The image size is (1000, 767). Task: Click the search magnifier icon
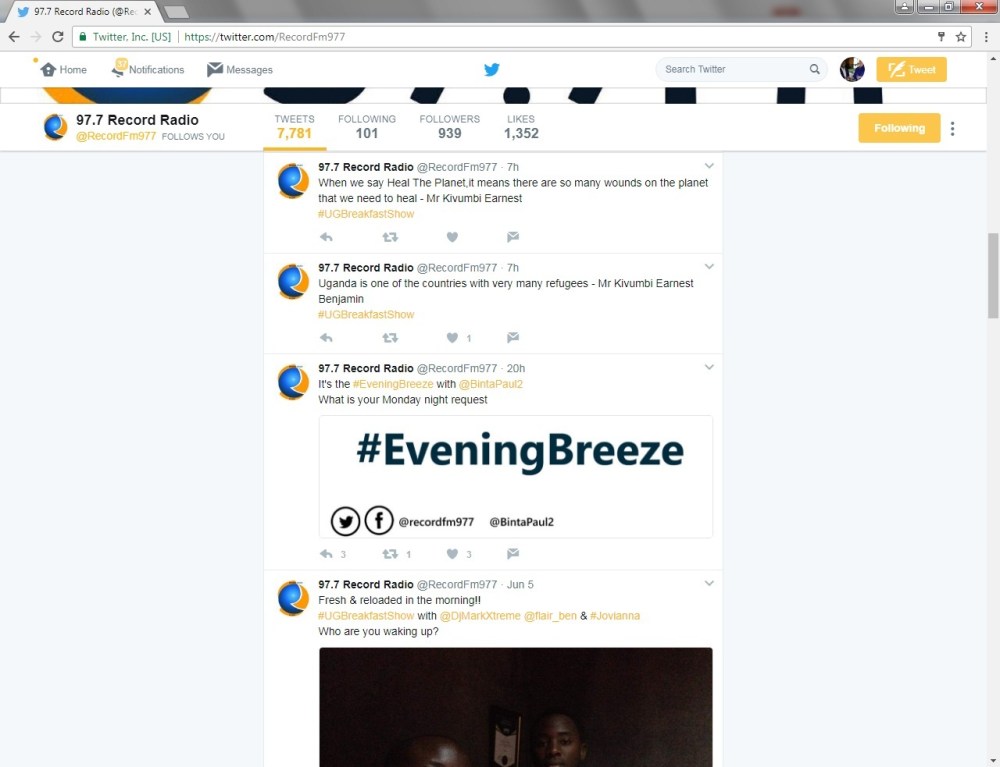814,69
